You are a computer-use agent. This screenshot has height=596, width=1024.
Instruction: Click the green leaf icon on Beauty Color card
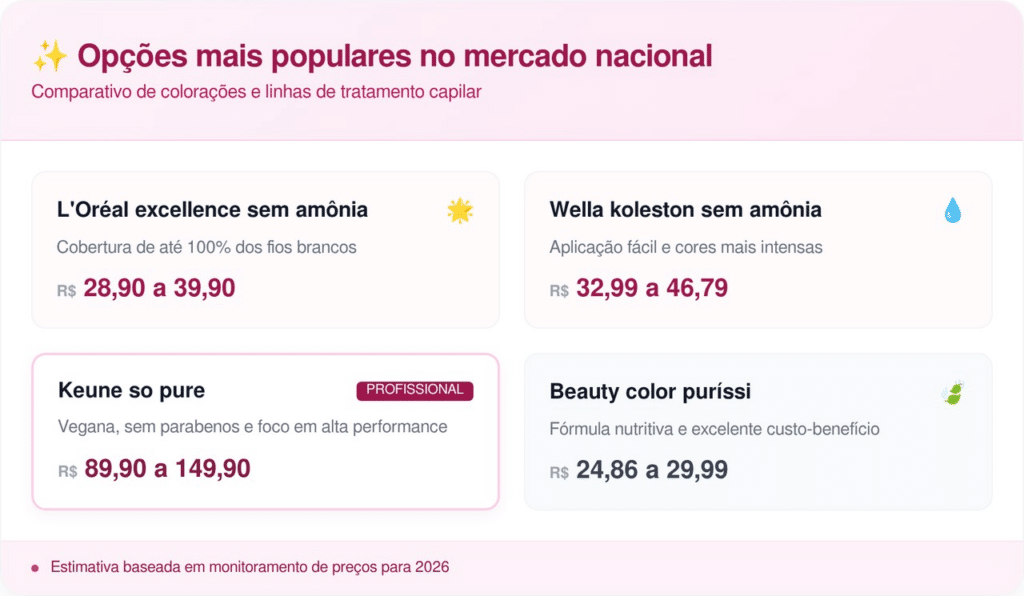[x=952, y=392]
